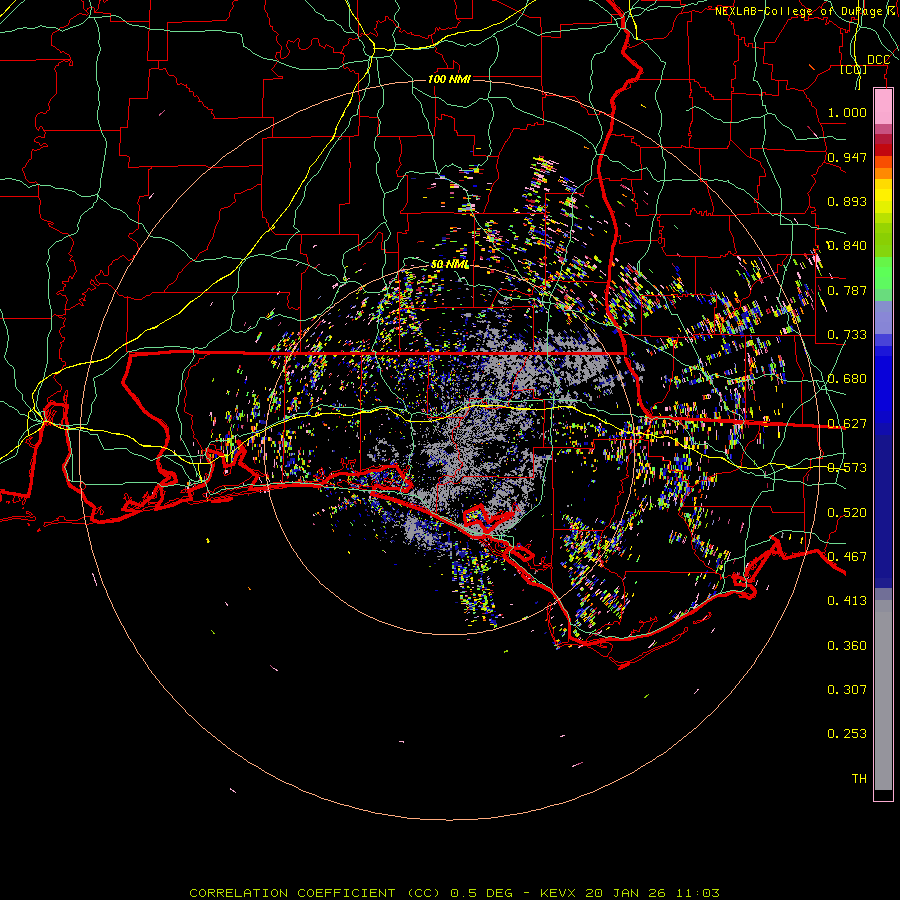Click the 0.947 color scale value
Image resolution: width=900 pixels, height=900 pixels.
tap(847, 157)
